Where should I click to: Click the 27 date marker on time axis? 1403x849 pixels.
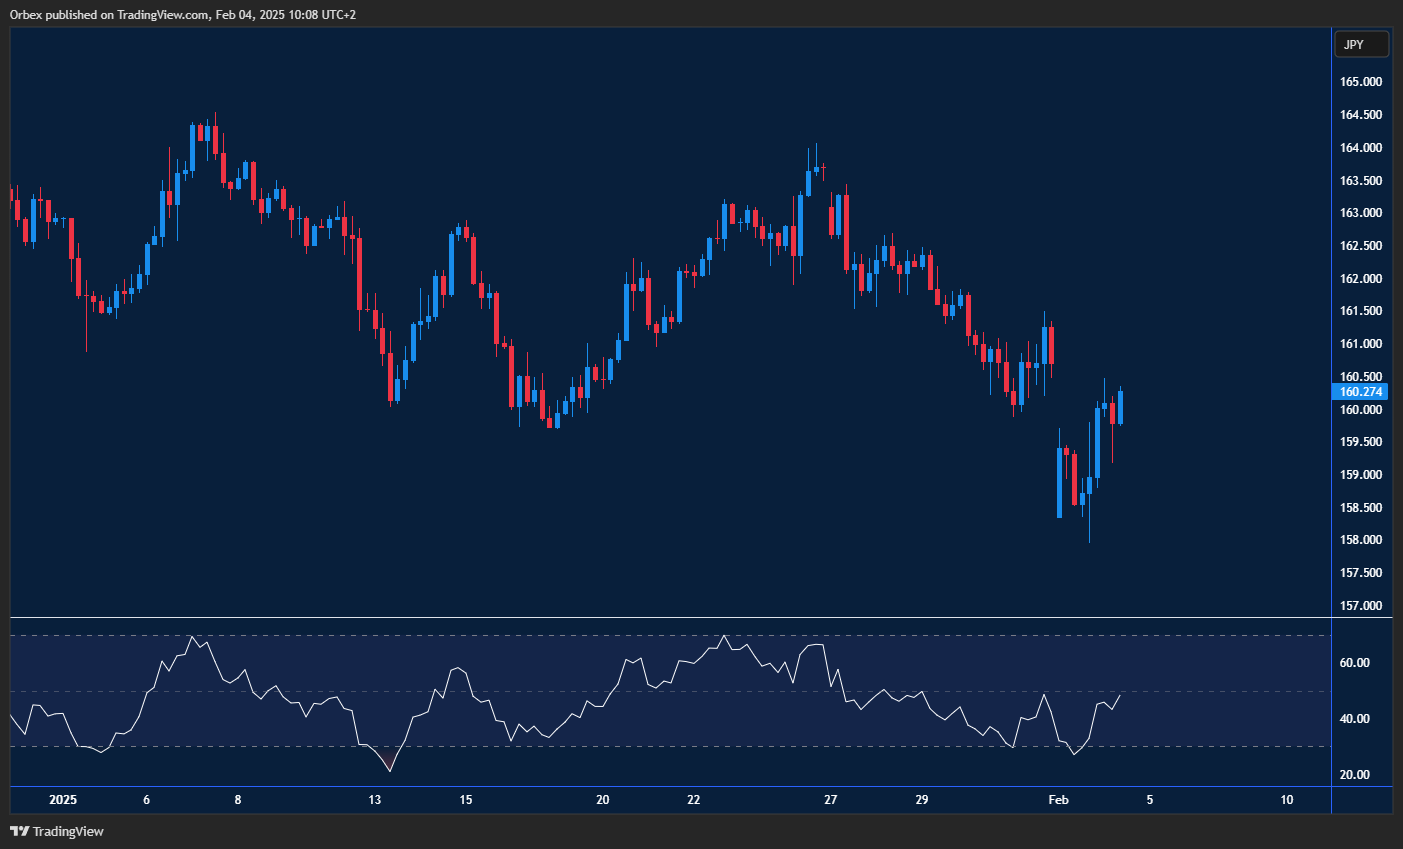830,800
